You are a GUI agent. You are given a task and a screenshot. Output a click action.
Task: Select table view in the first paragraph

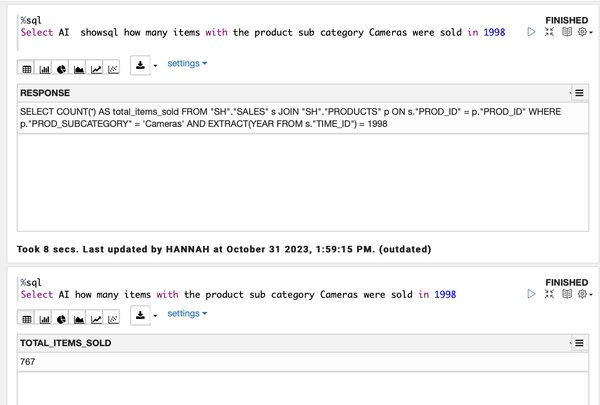tap(27, 69)
